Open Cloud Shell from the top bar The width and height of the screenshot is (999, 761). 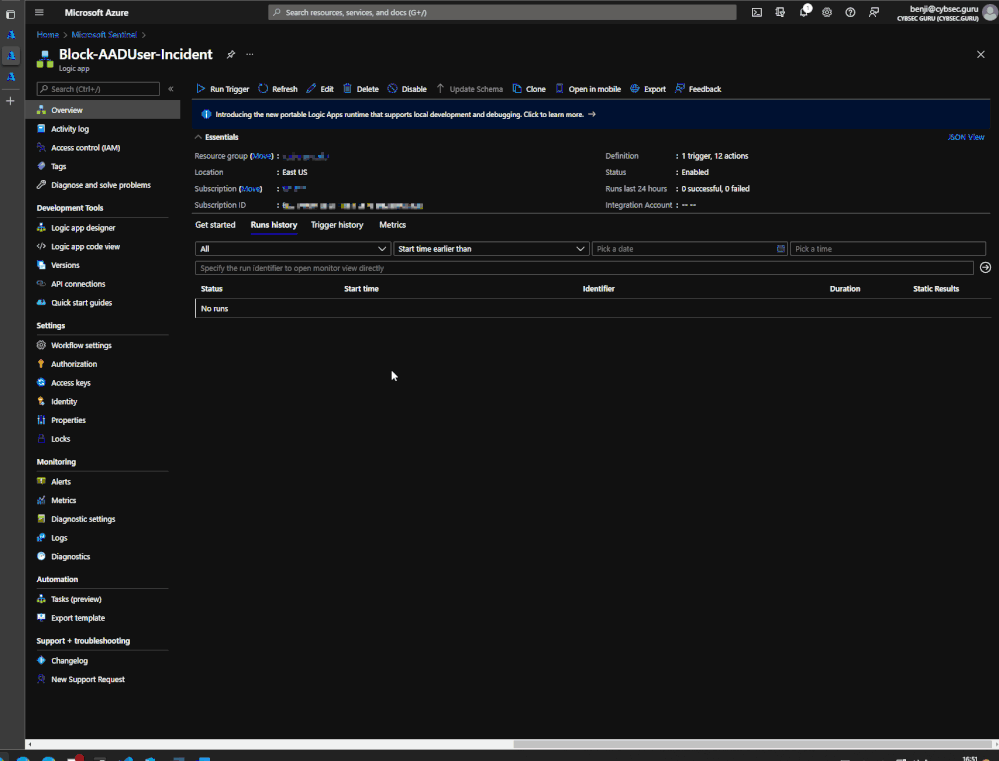tap(757, 12)
